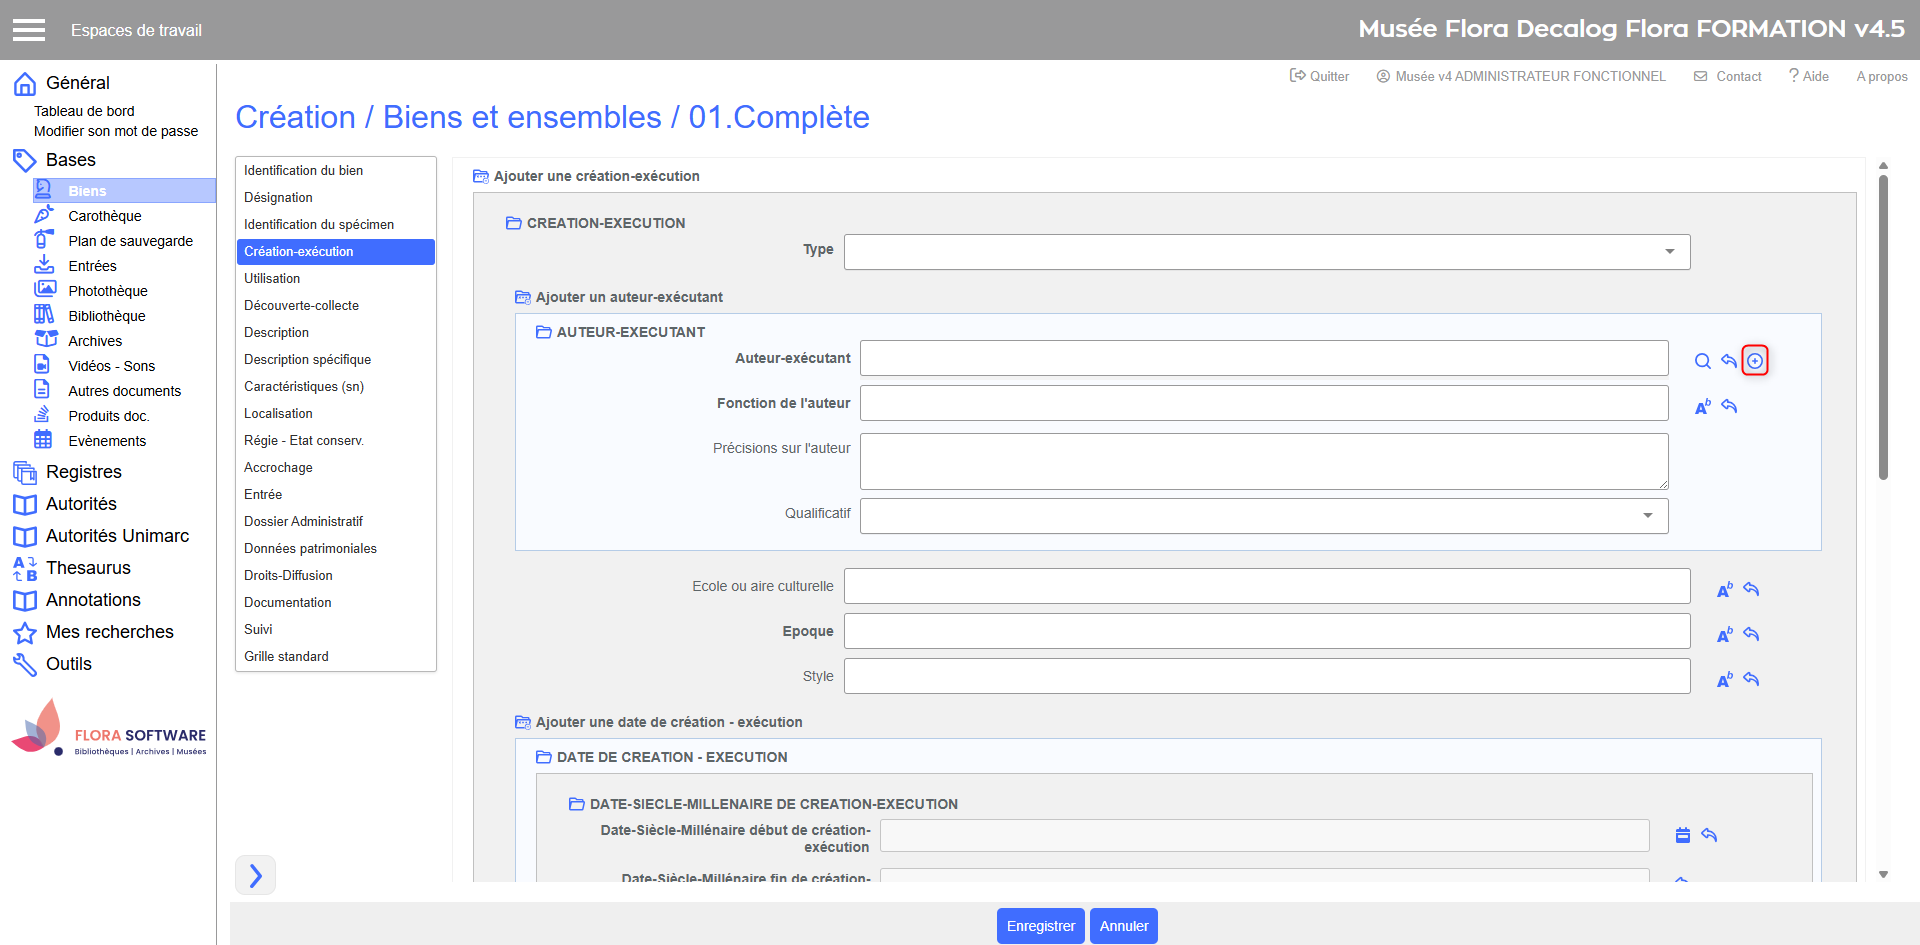Open the calendar icon for date début
Screen dimensions: 1920x945
[1683, 835]
